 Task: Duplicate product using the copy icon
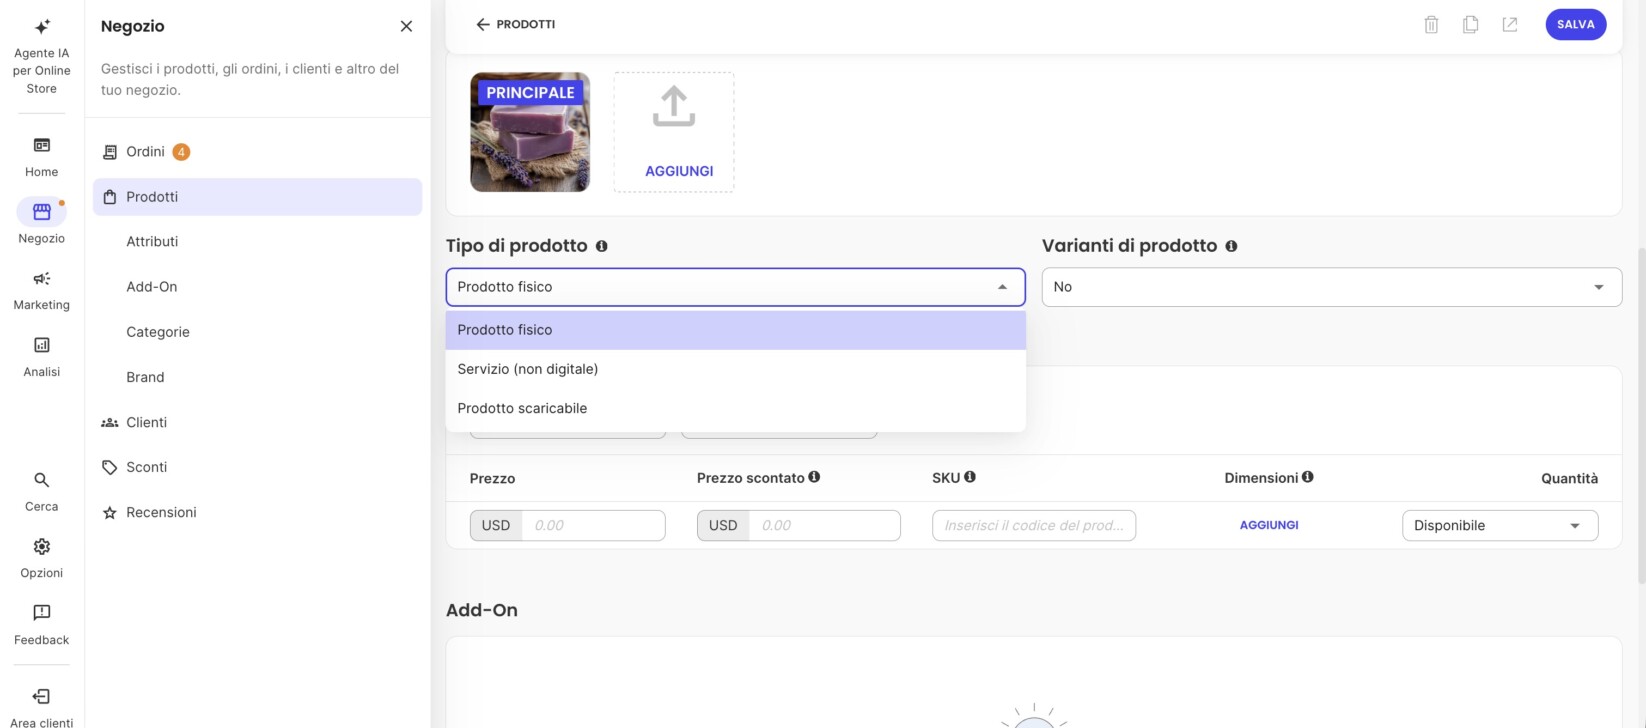[x=1470, y=24]
